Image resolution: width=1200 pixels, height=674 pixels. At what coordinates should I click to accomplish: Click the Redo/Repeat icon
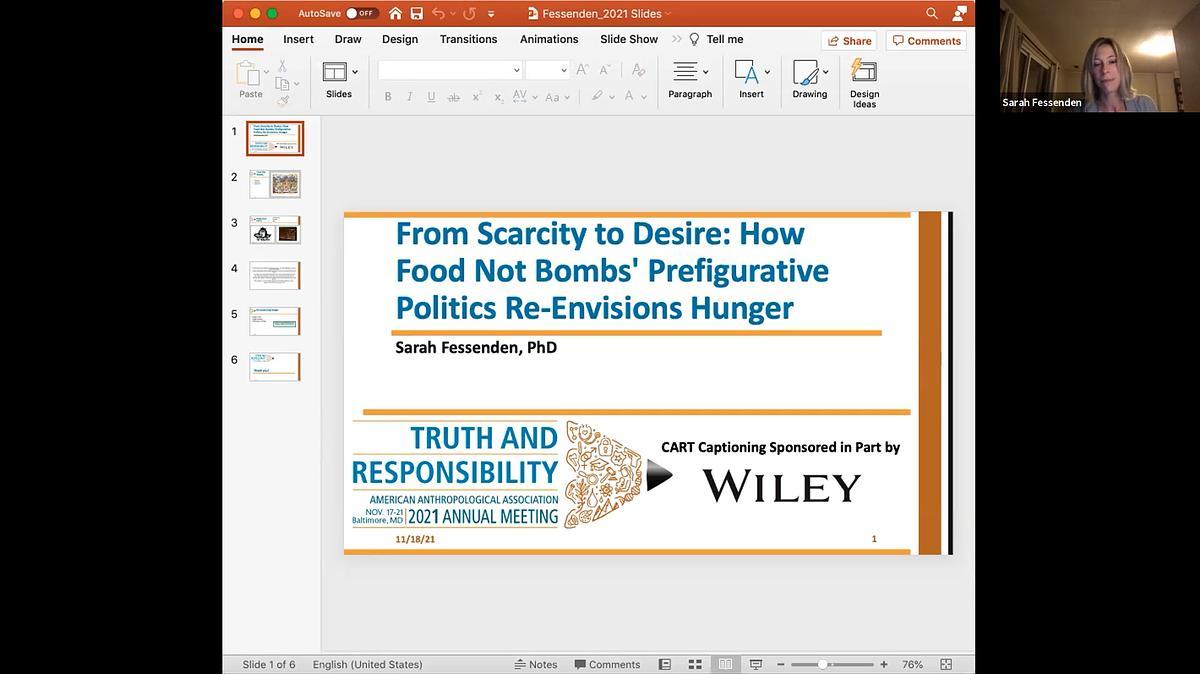470,14
